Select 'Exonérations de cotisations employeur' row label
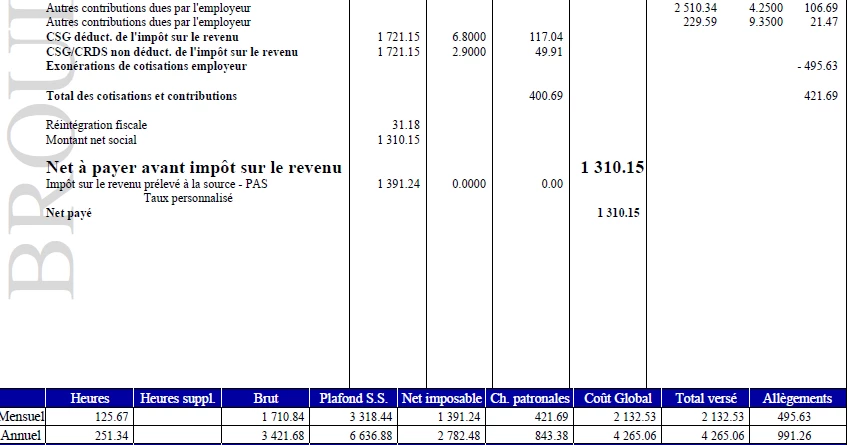Image resolution: width=848 pixels, height=445 pixels. point(146,66)
